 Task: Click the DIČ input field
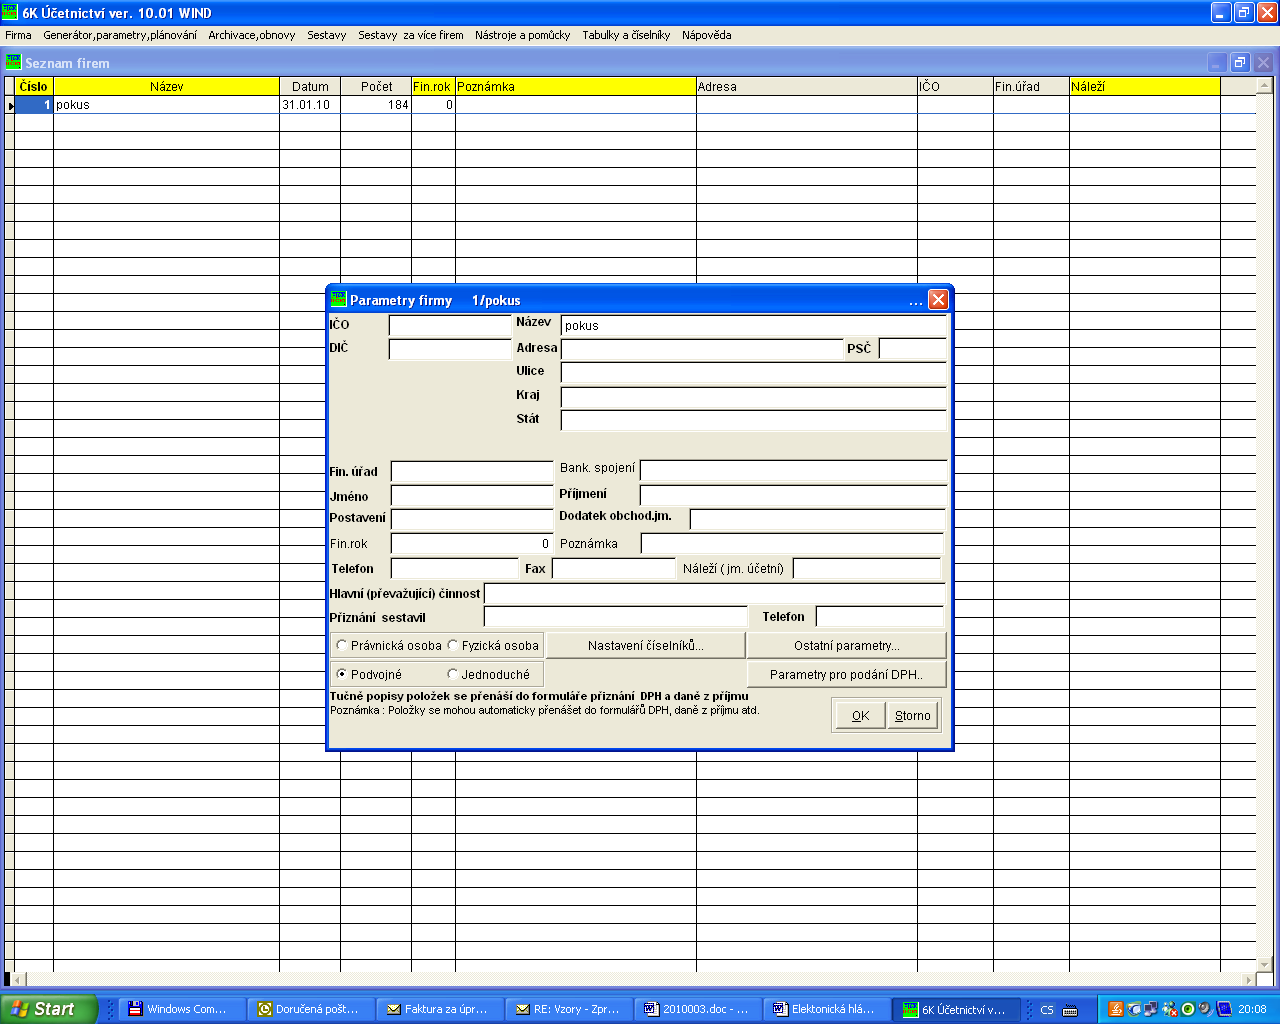[450, 349]
